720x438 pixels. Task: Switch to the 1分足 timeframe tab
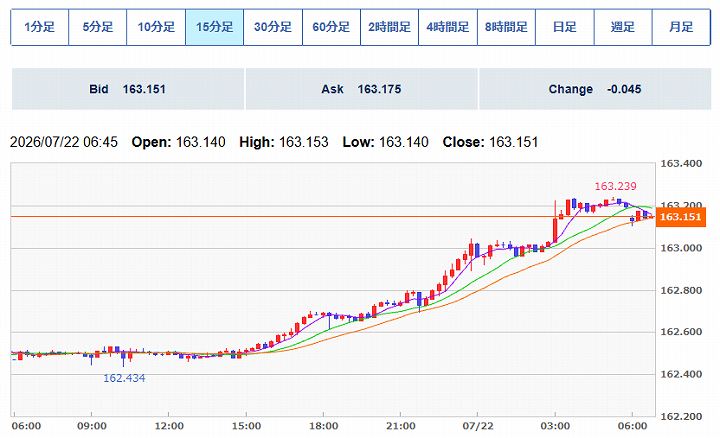tap(39, 27)
